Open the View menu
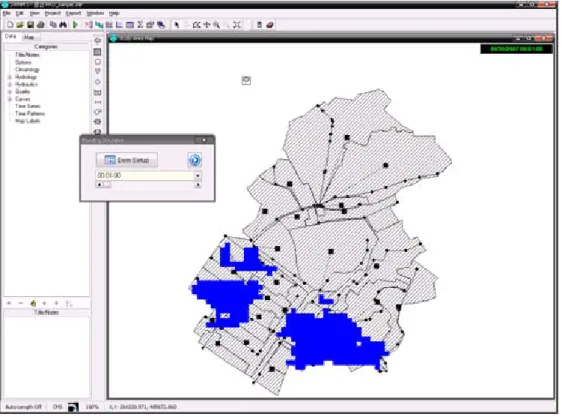 34,13
